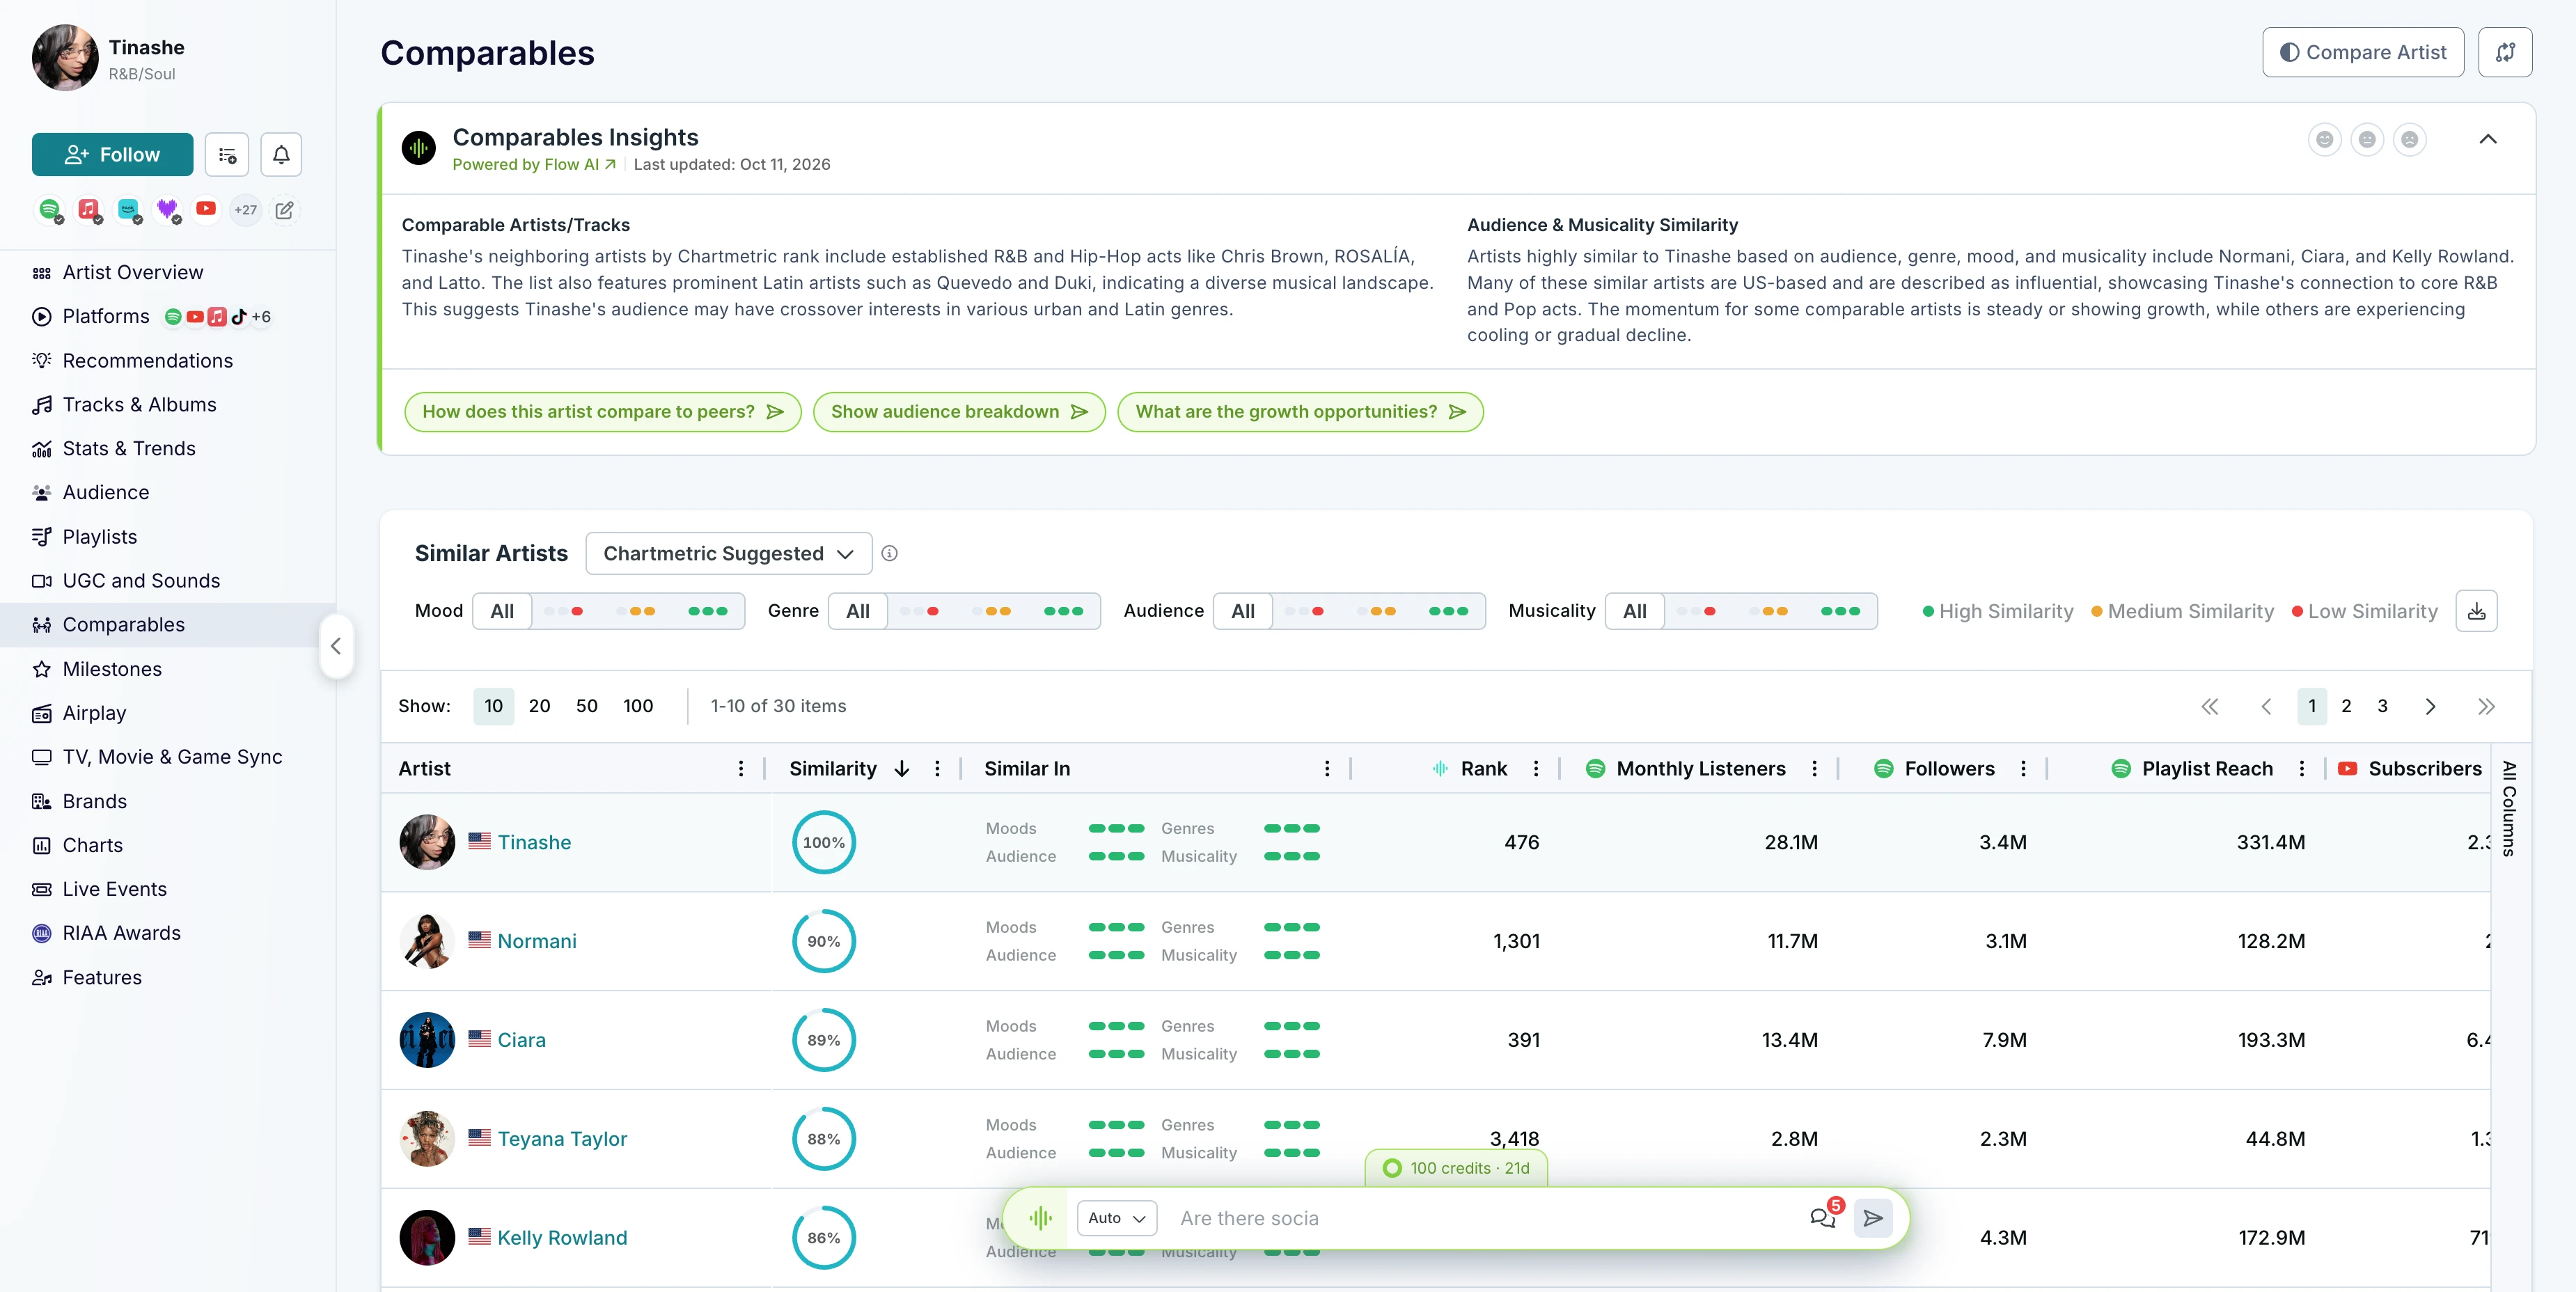Open the Artist column options menu

point(741,768)
